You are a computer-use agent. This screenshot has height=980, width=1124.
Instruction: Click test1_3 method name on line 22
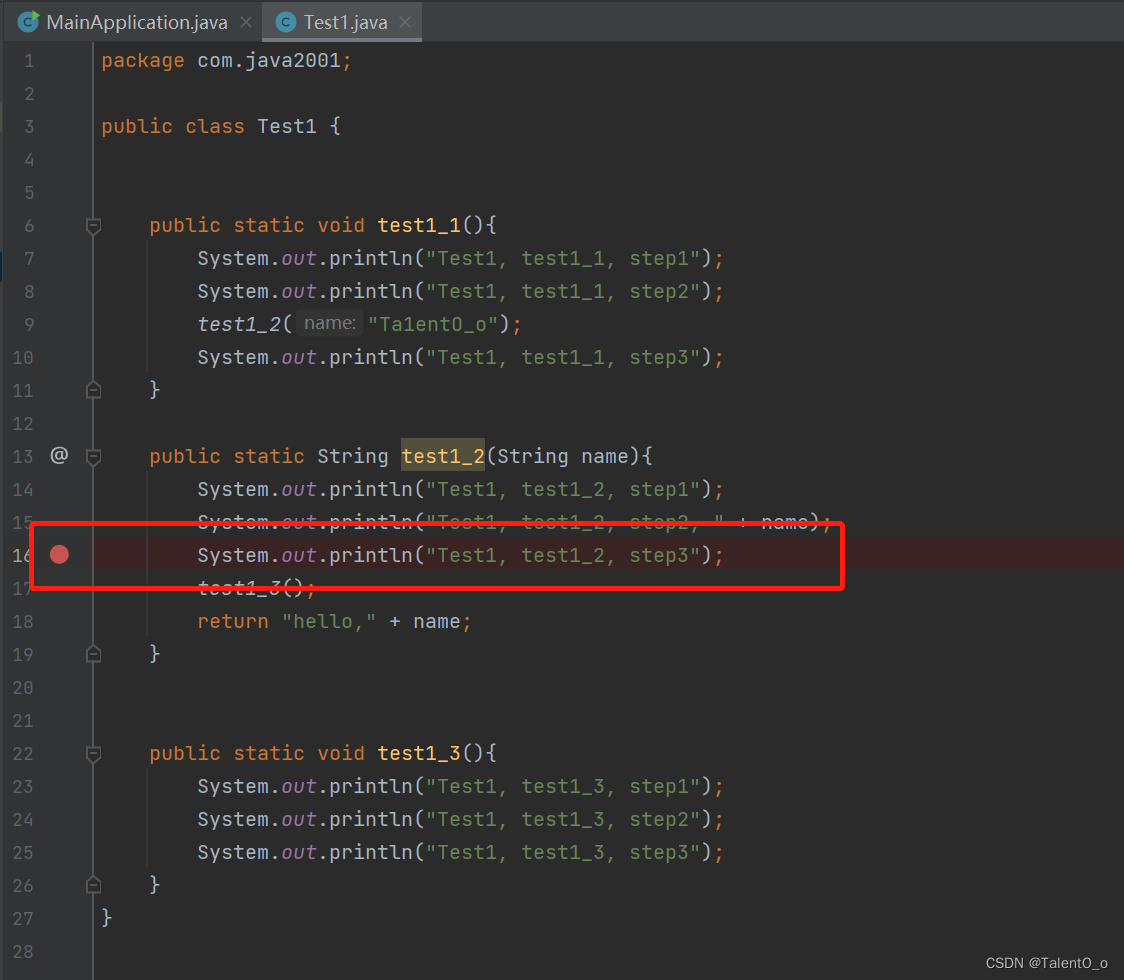pyautogui.click(x=419, y=753)
